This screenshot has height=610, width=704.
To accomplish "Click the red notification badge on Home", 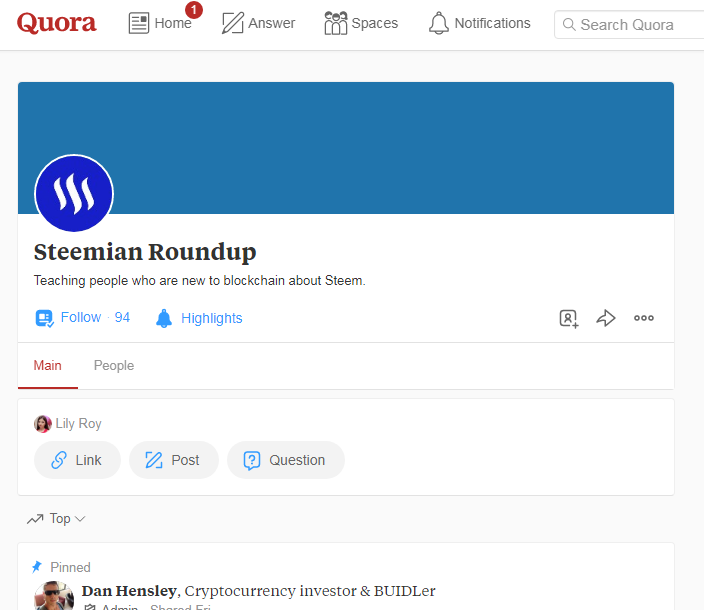I will click(194, 10).
